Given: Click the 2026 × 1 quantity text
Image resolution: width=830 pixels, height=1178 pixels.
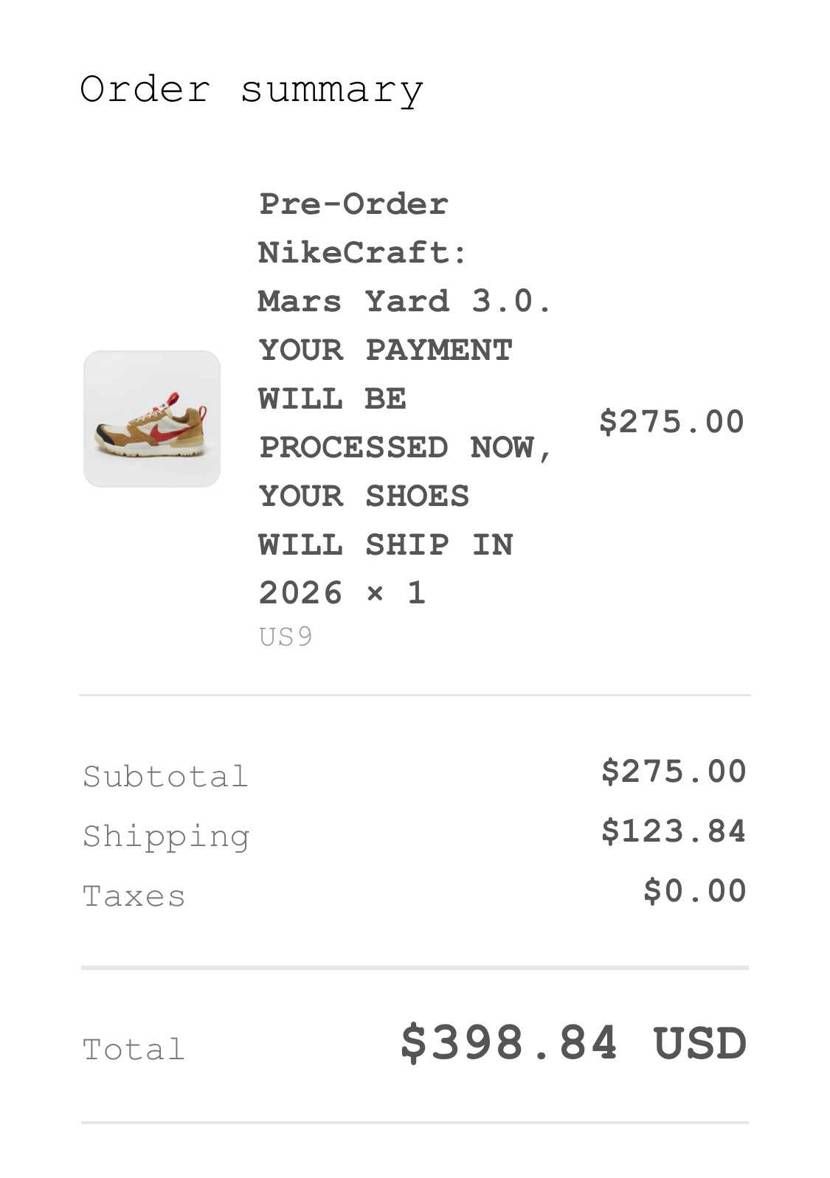Looking at the screenshot, I should [x=343, y=594].
